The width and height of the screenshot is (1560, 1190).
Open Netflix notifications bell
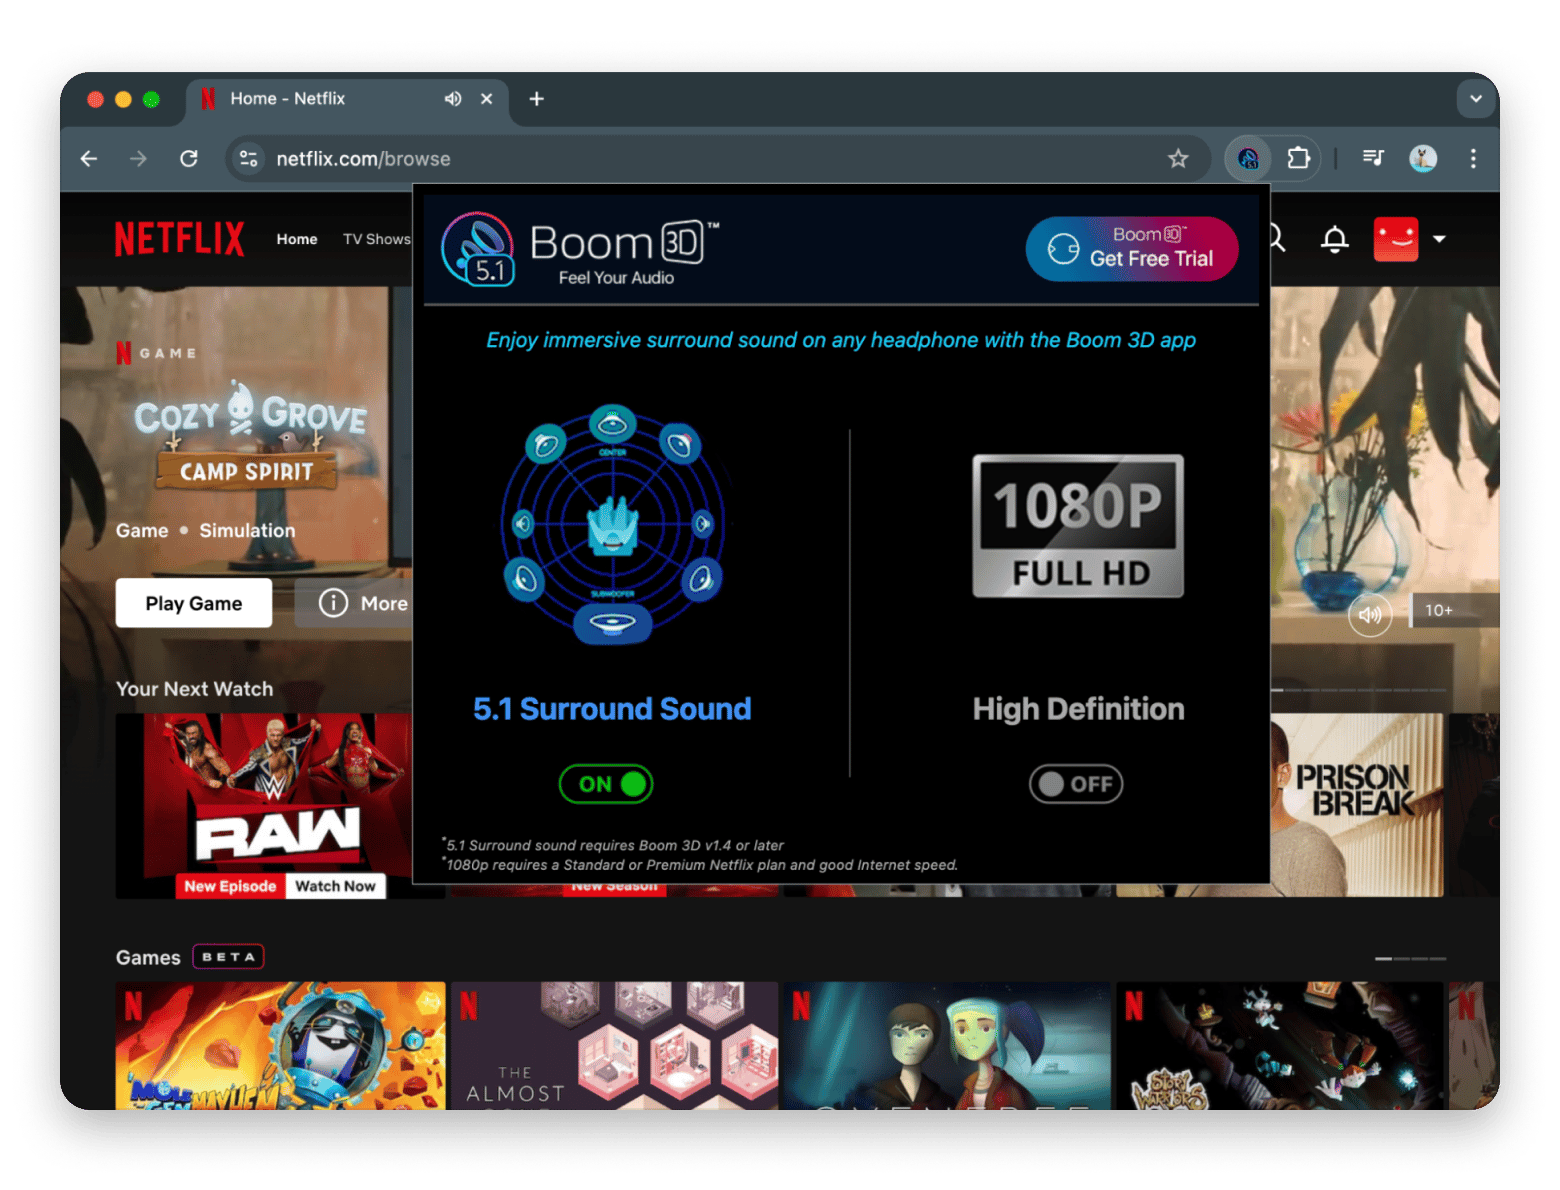pyautogui.click(x=1334, y=240)
